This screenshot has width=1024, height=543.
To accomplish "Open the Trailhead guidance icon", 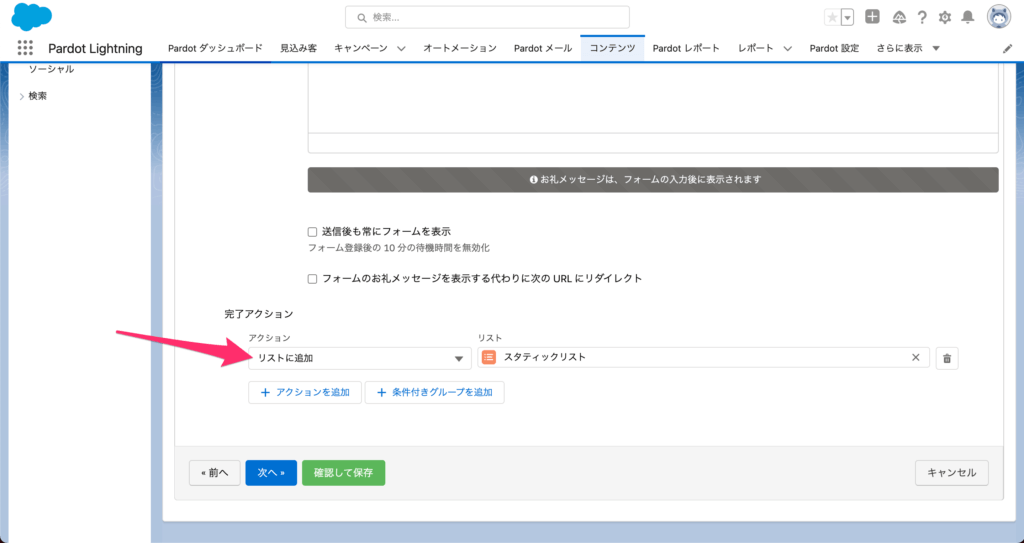I will (x=899, y=18).
